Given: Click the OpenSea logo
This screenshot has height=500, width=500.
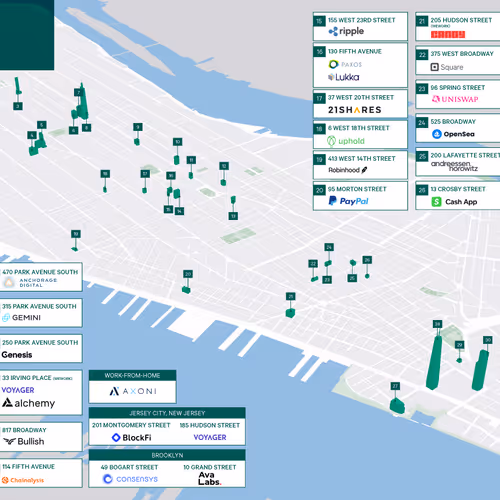Looking at the screenshot, I should [453, 134].
